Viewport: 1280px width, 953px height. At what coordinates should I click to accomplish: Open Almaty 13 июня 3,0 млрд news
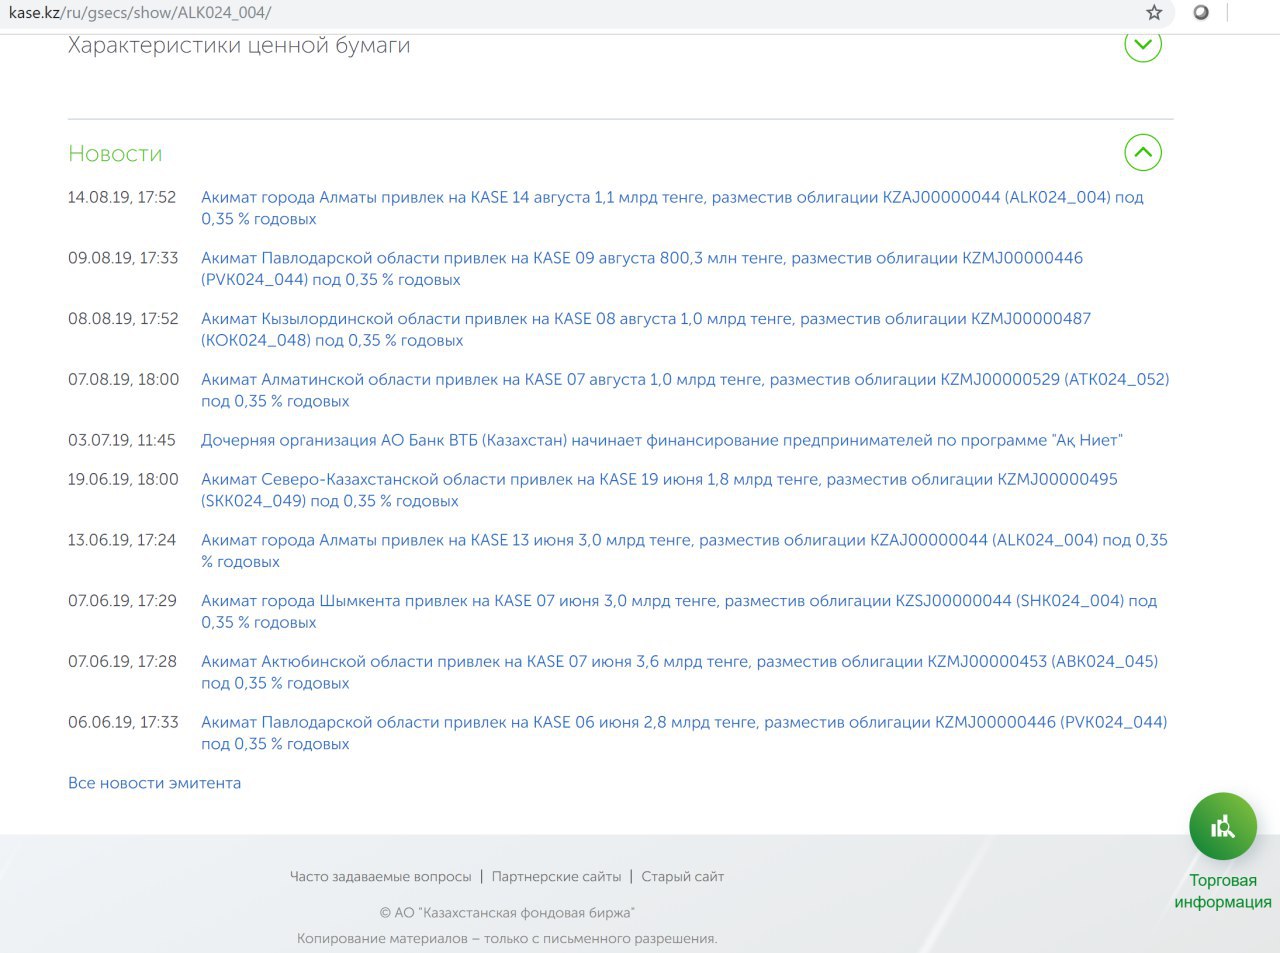[684, 551]
